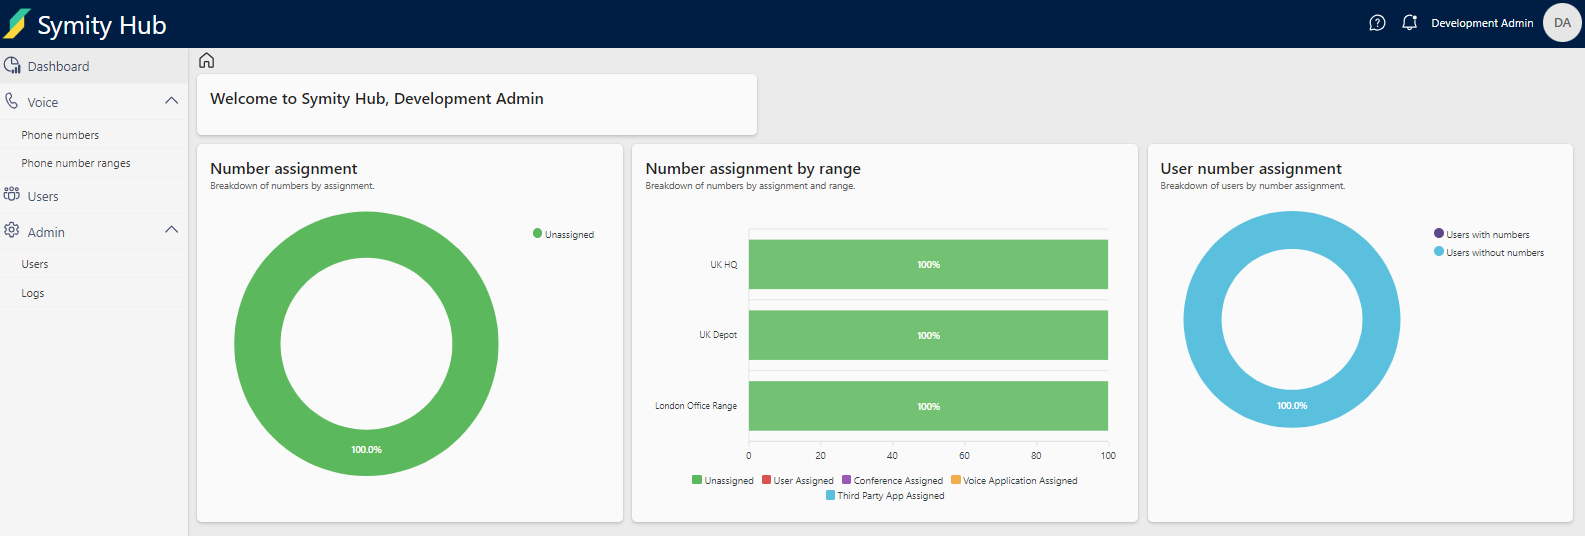Toggle Users with numbers legend item
Screen dimensions: 1585x536
point(1482,234)
